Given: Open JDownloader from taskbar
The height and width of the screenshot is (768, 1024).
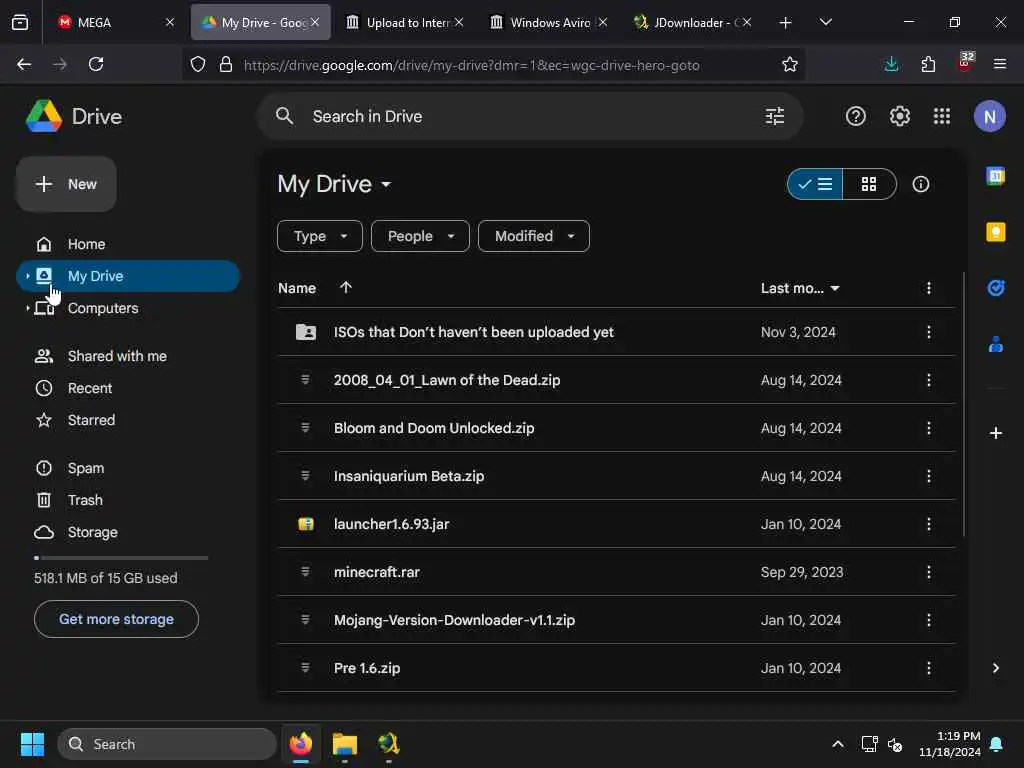Looking at the screenshot, I should pos(388,744).
